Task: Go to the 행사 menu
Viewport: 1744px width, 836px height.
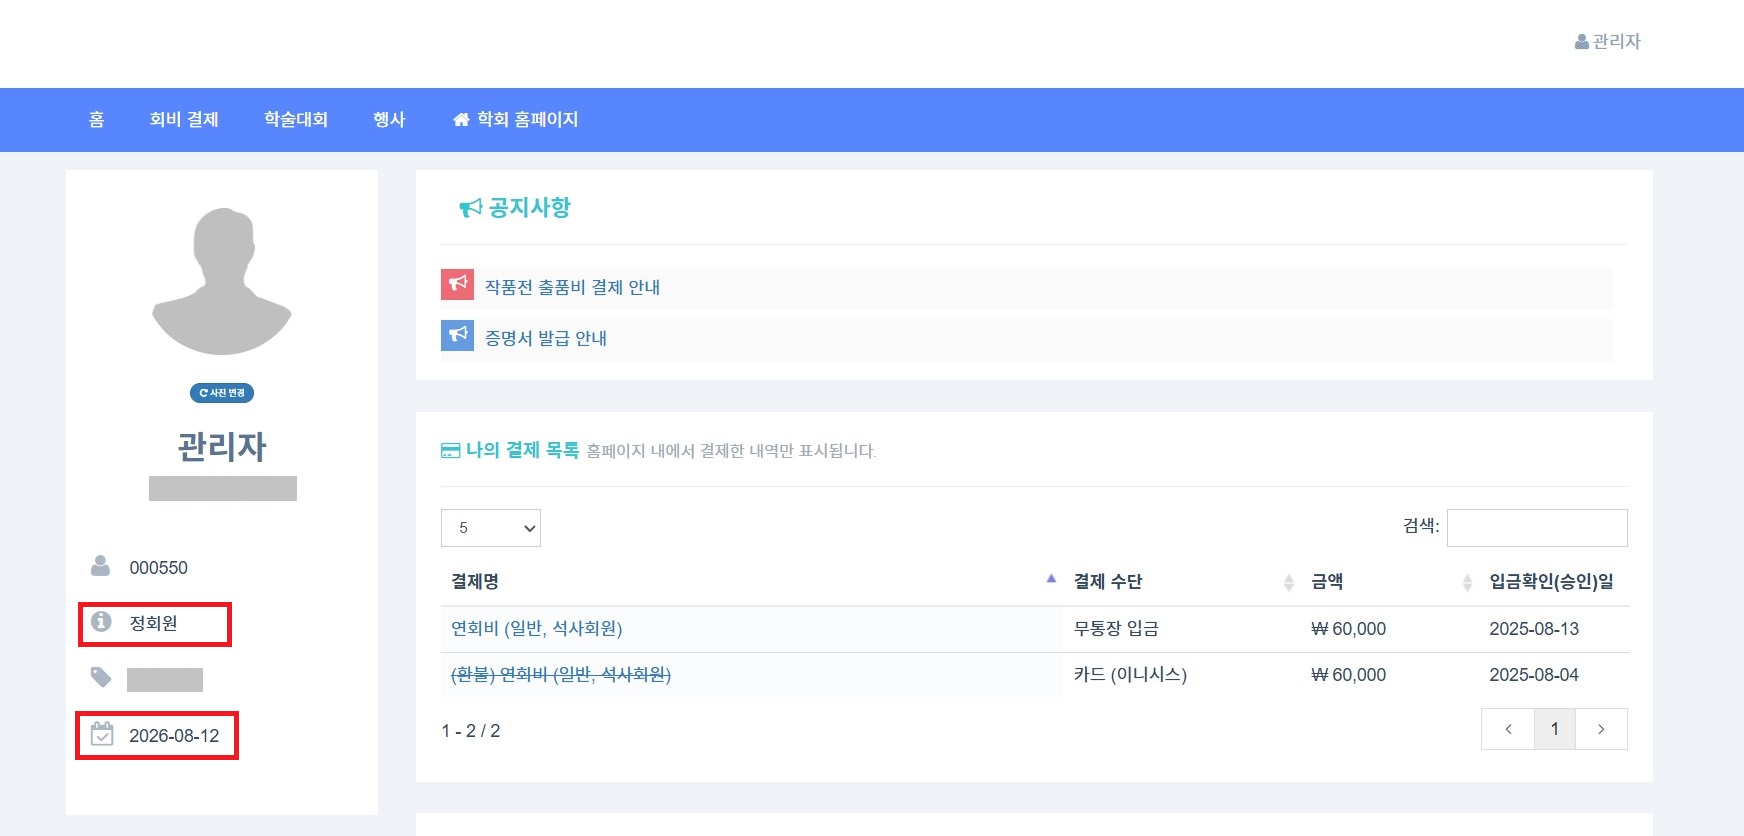Action: (389, 120)
